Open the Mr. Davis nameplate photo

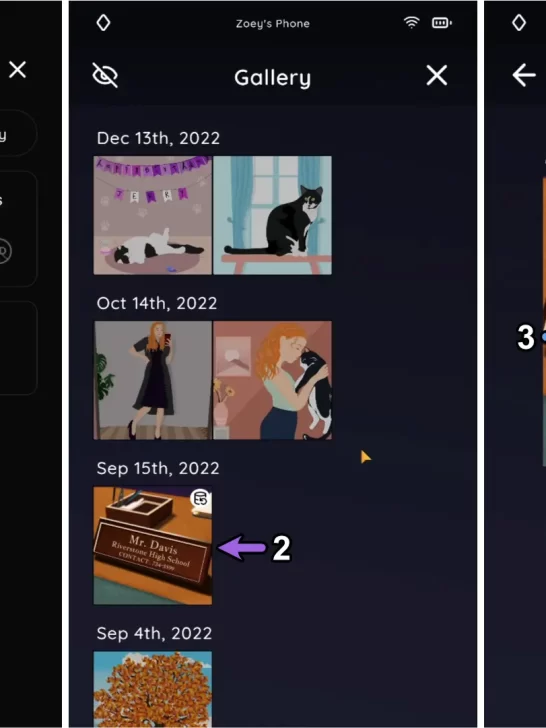pos(153,546)
